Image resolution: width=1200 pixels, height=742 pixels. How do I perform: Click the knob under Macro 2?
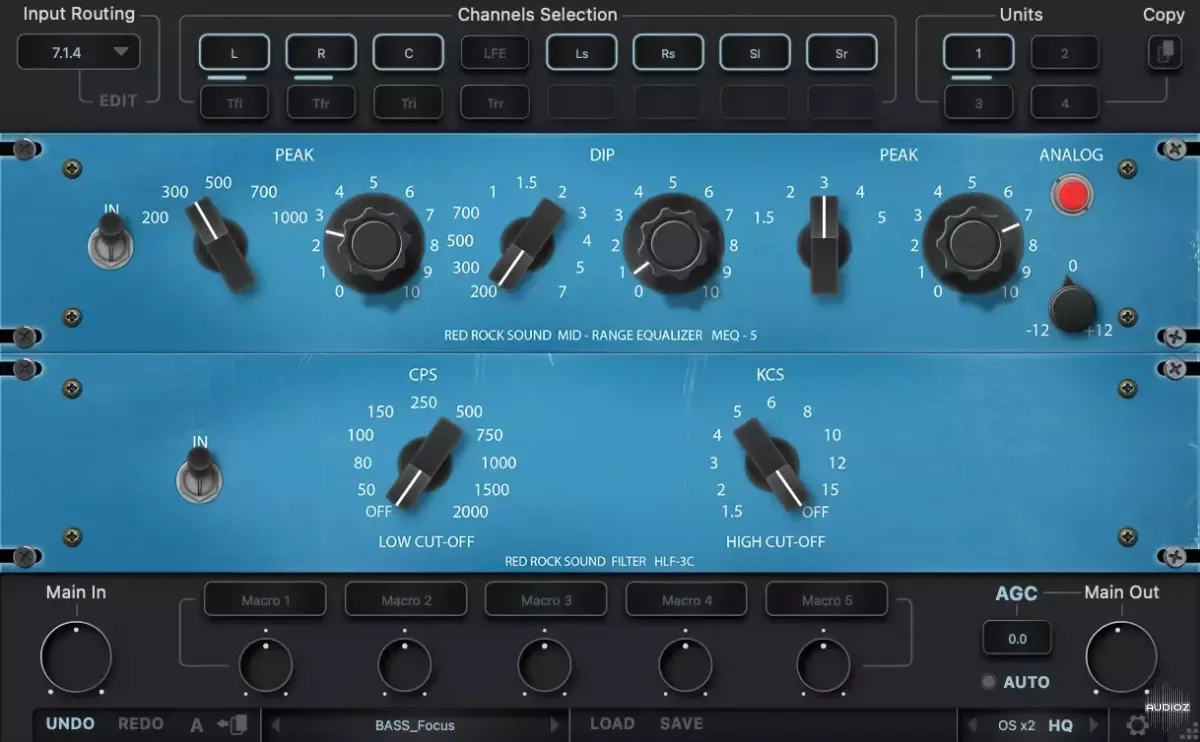point(405,665)
